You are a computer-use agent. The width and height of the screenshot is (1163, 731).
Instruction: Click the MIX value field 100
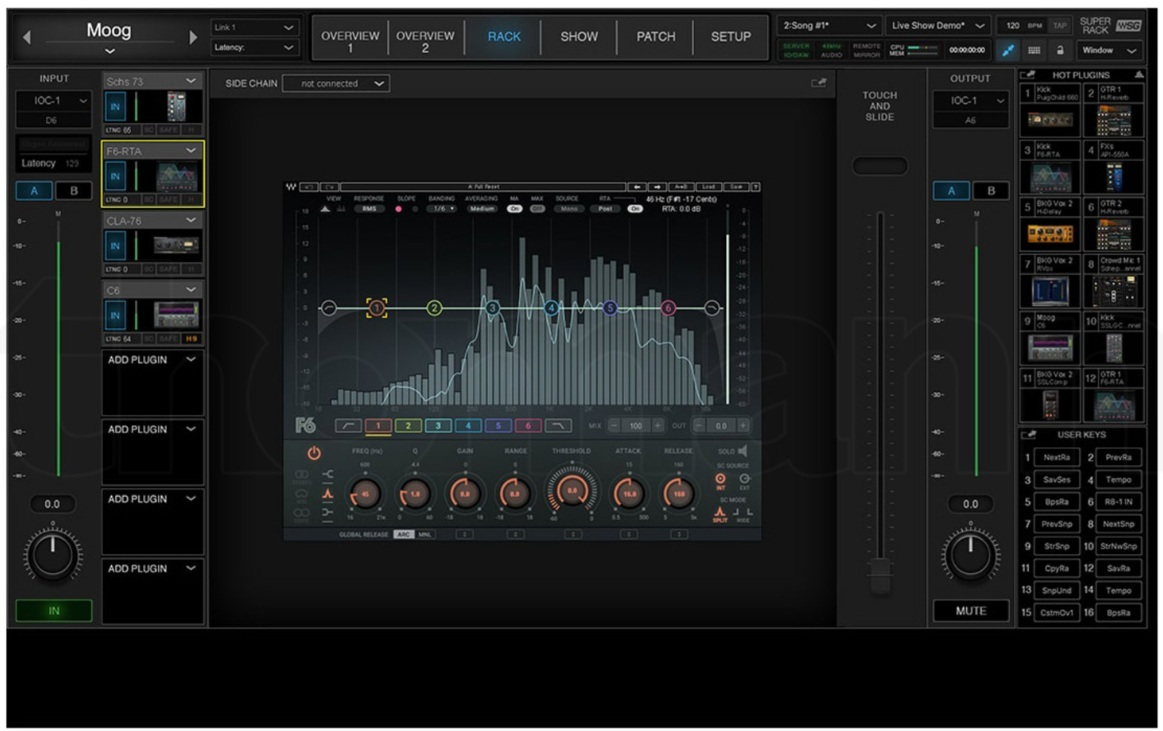click(x=636, y=426)
